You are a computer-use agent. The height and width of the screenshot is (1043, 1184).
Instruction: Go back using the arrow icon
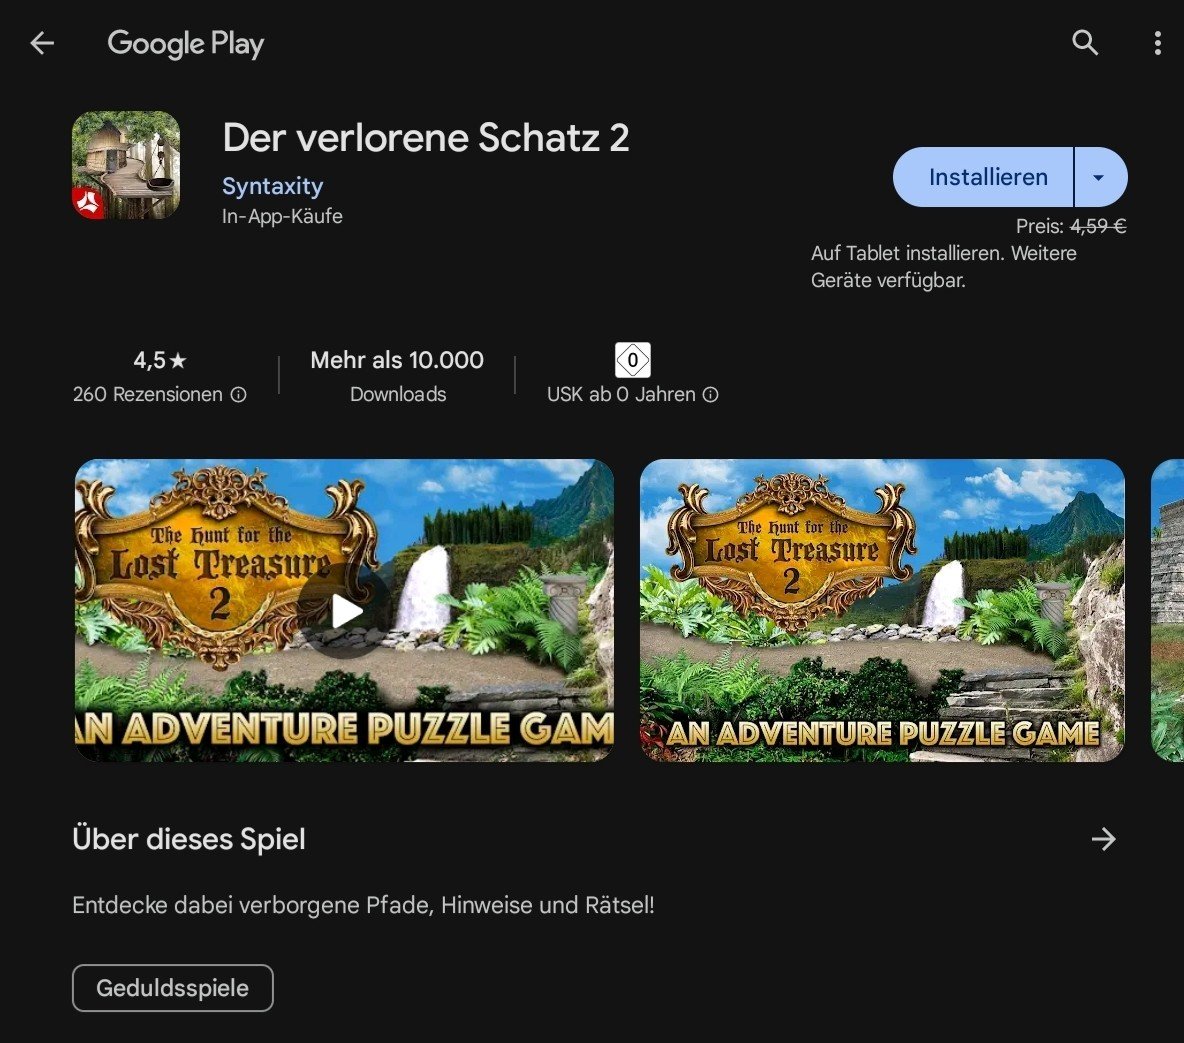[42, 43]
